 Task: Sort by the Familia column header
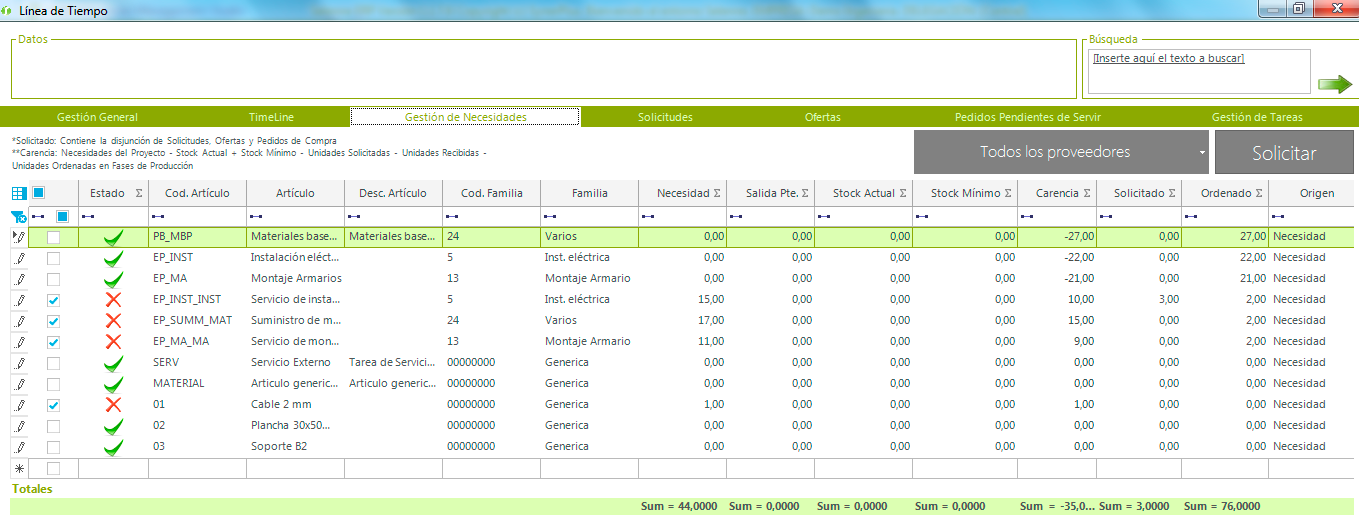point(589,193)
